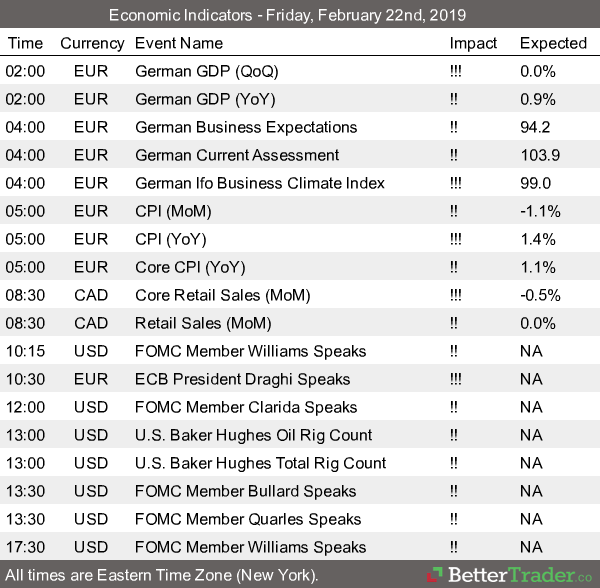This screenshot has width=600, height=588.
Task: Click U.S. Baker Hughes Total Rig Count
Action: (260, 463)
